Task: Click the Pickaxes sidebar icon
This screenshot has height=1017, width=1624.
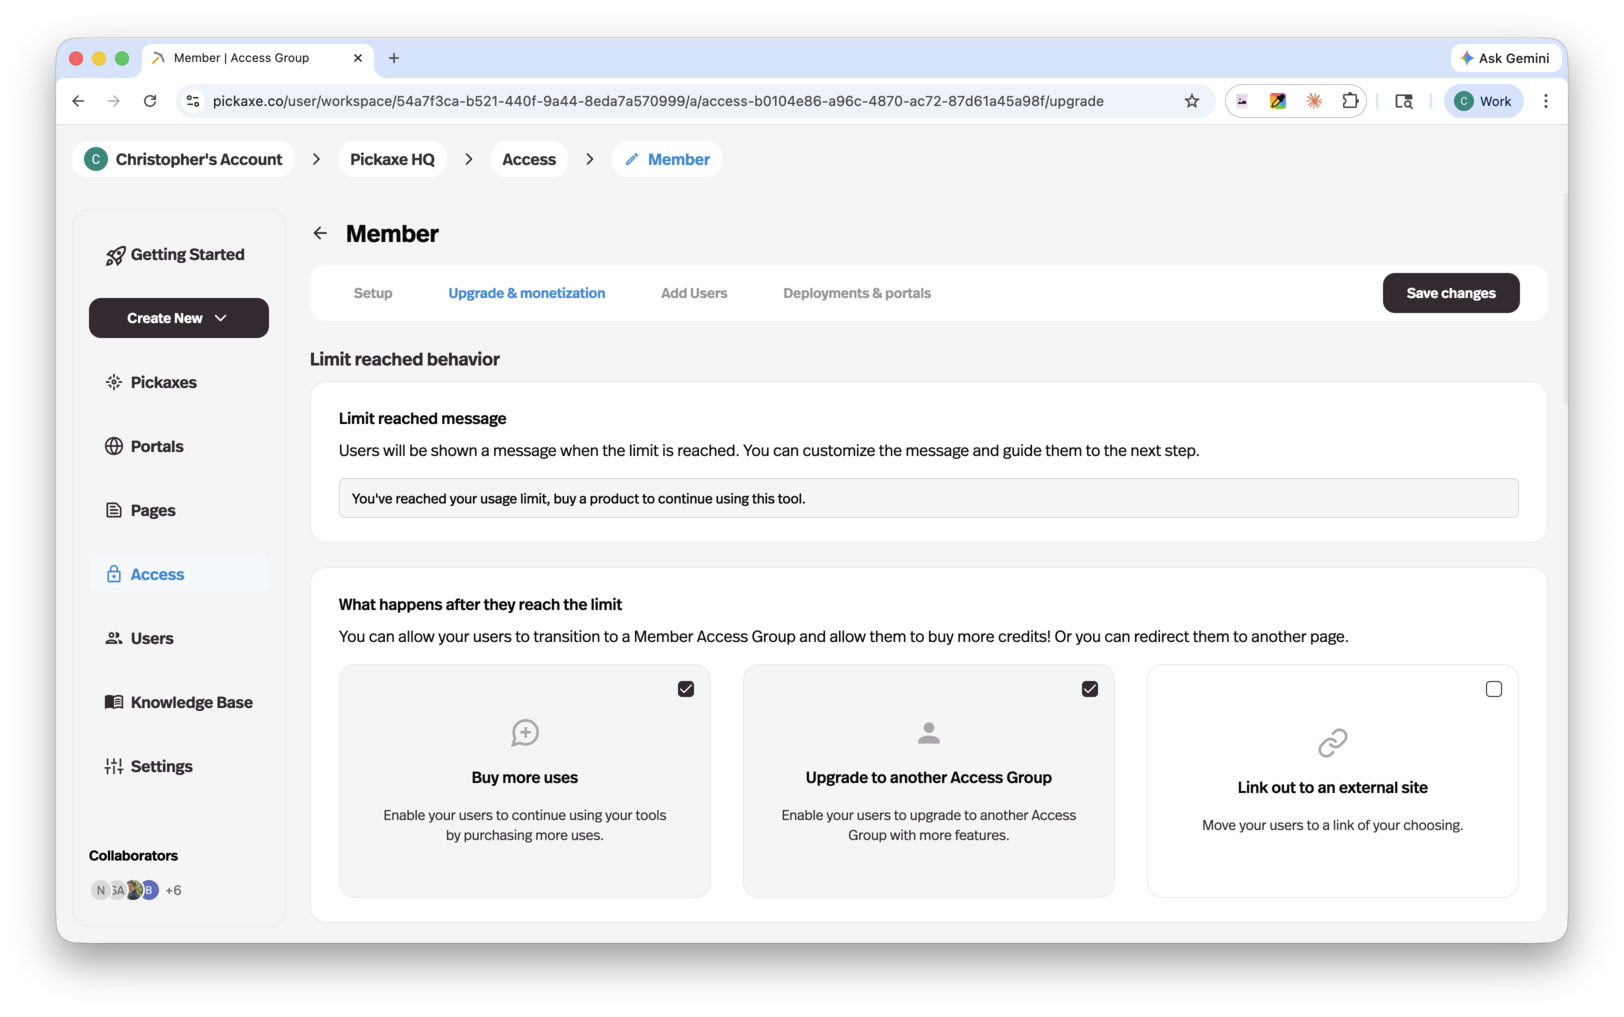Action: (114, 382)
